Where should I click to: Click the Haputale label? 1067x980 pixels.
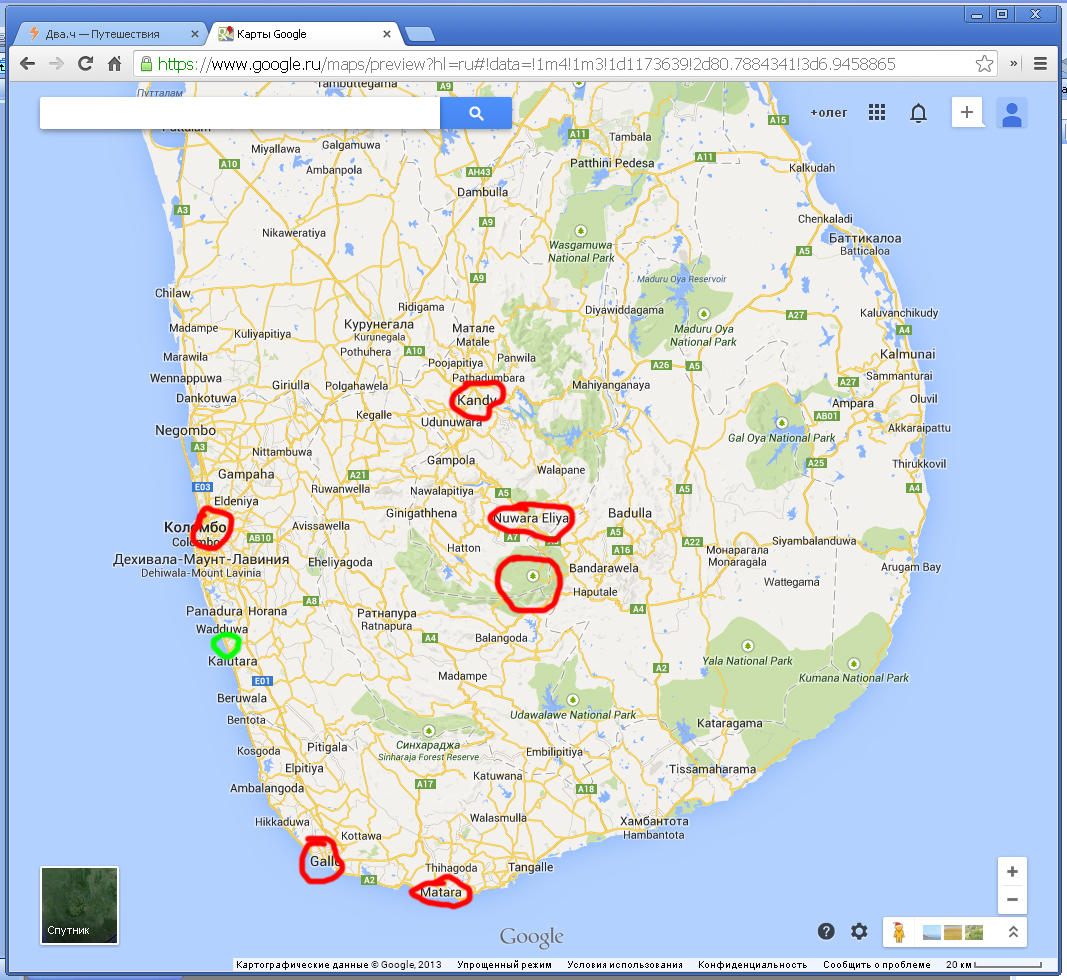coord(595,591)
